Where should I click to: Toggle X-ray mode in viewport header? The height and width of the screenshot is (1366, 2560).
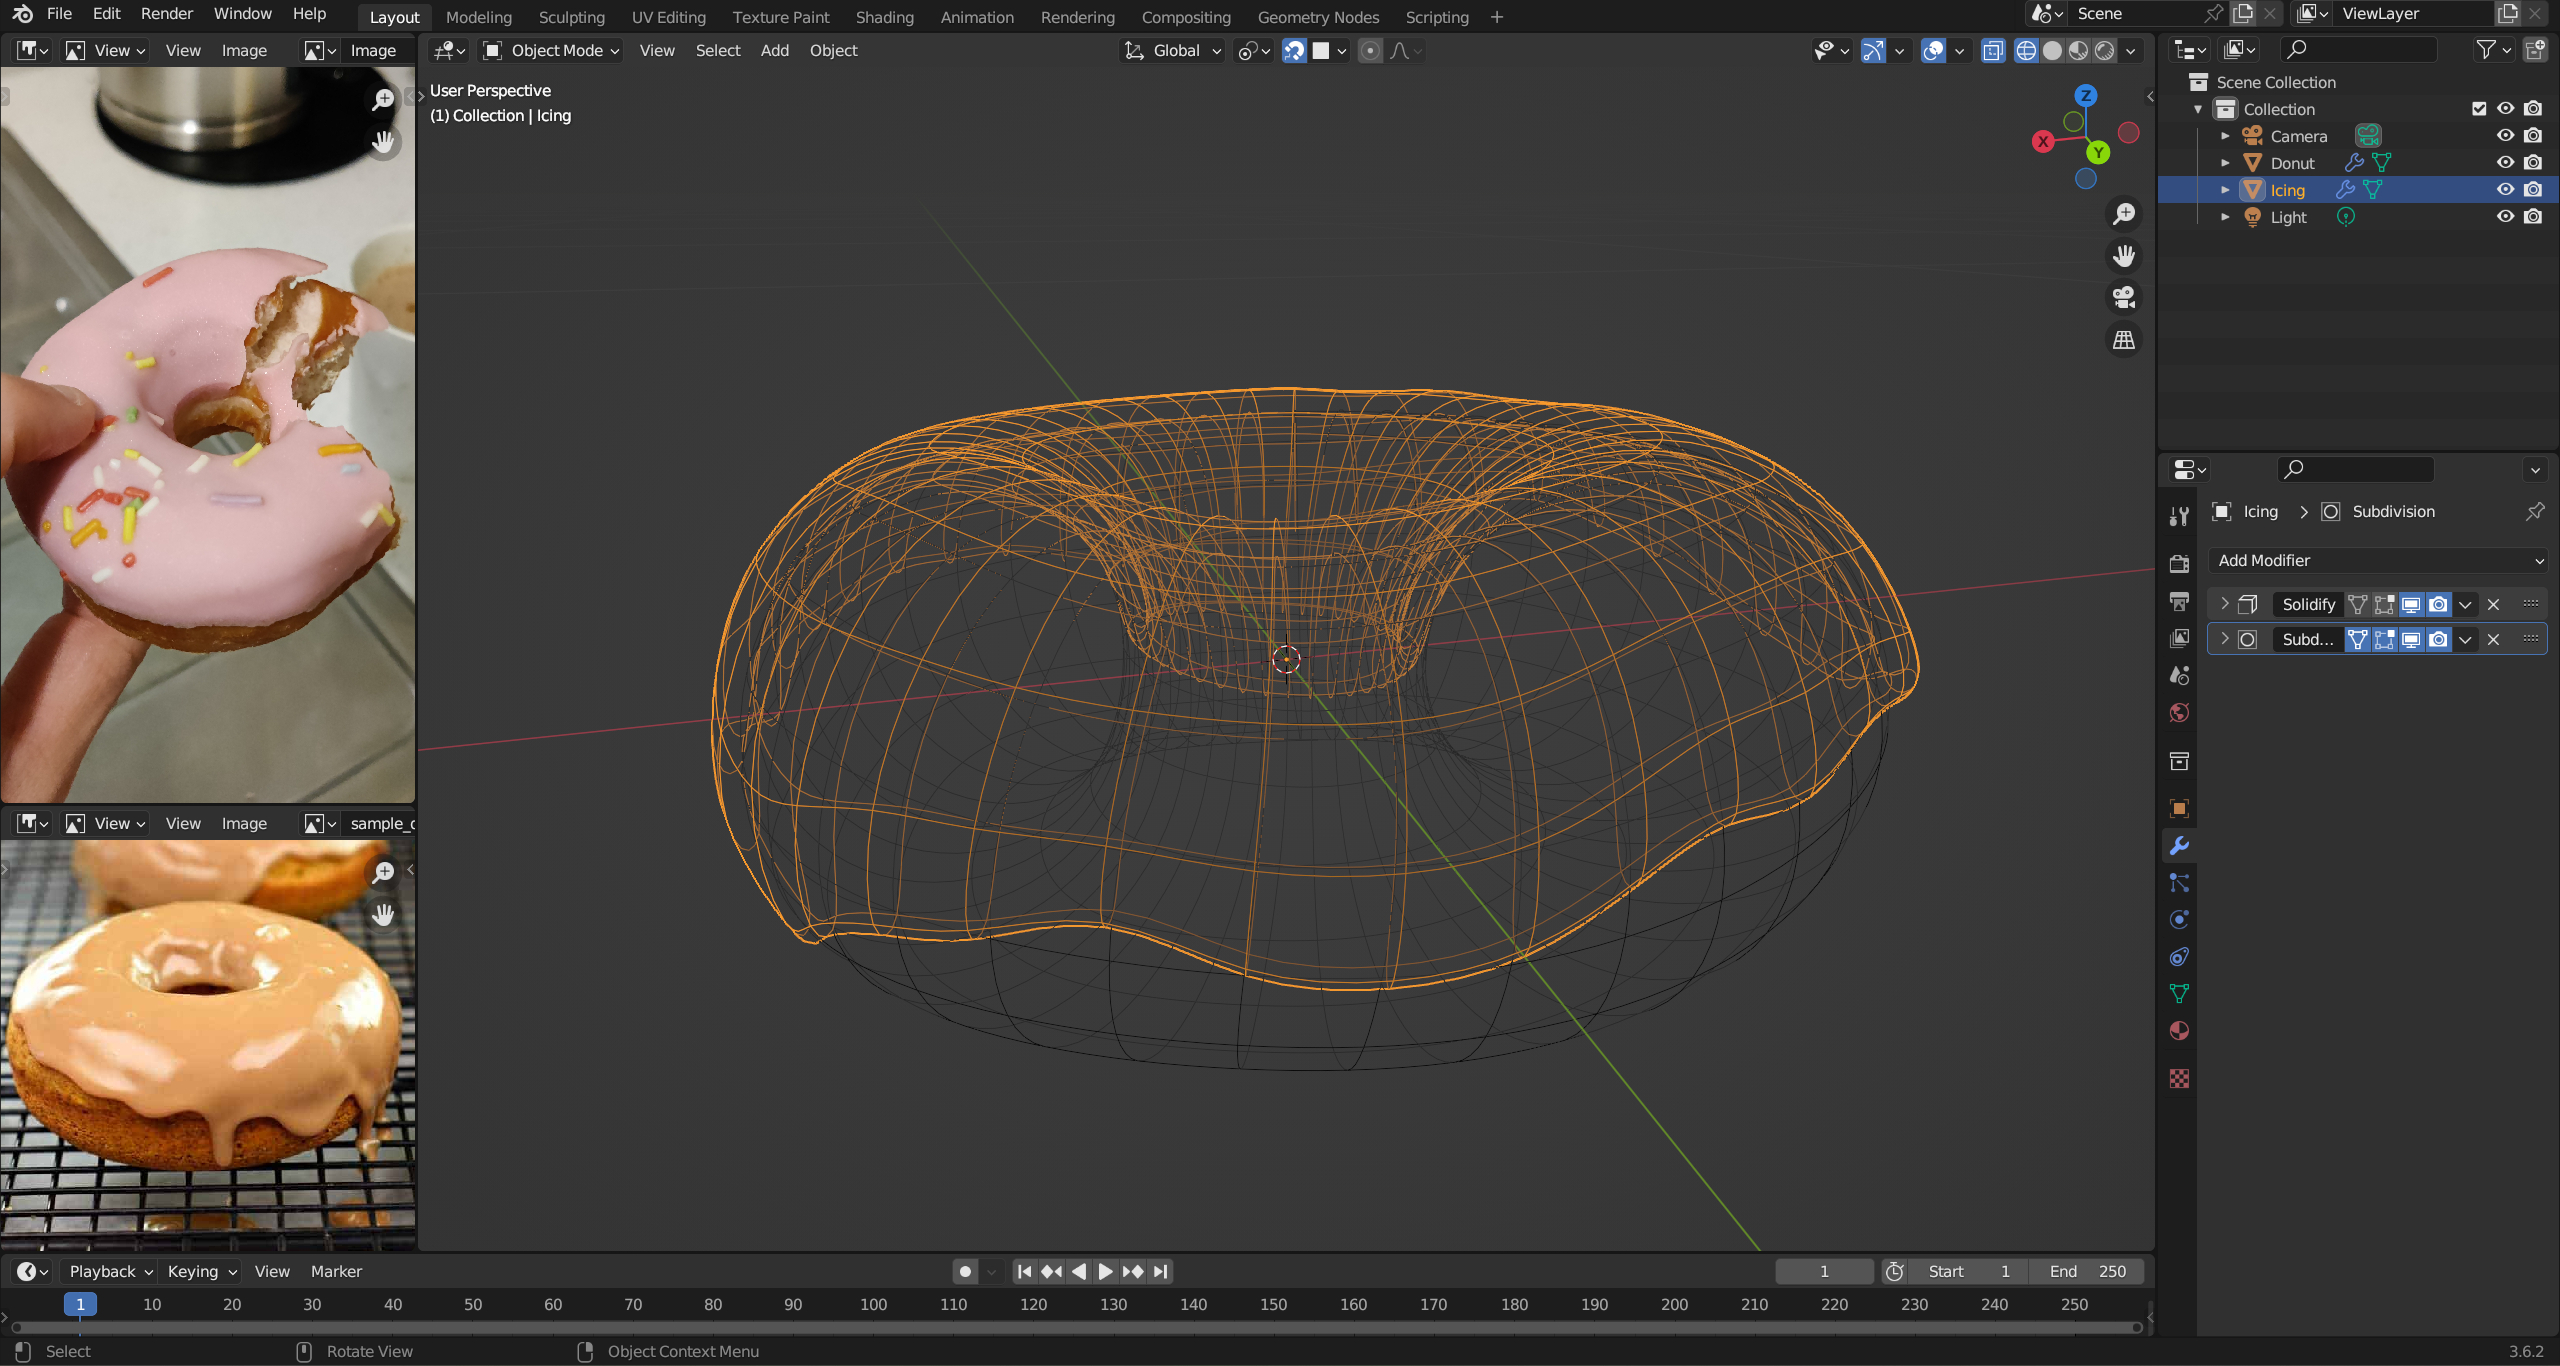[1993, 51]
